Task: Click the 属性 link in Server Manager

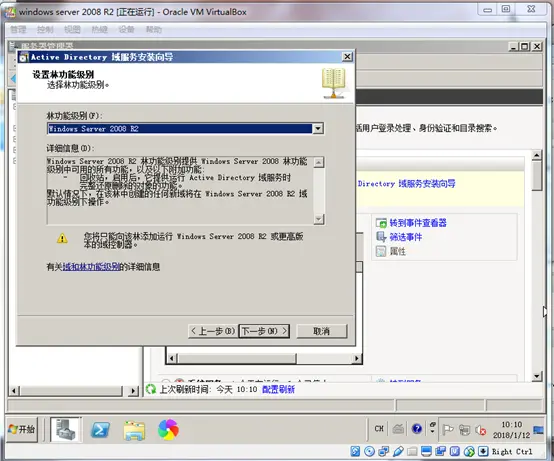Action: (397, 251)
